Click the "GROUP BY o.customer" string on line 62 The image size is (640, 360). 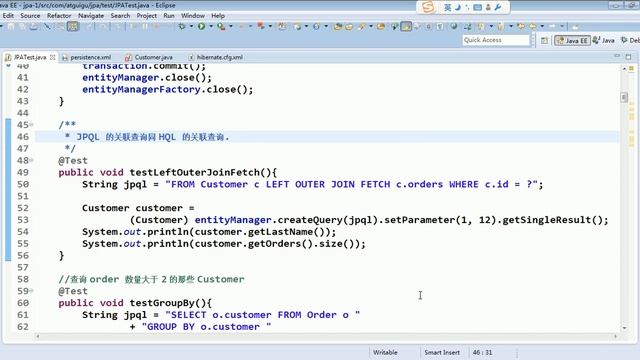coord(206,327)
